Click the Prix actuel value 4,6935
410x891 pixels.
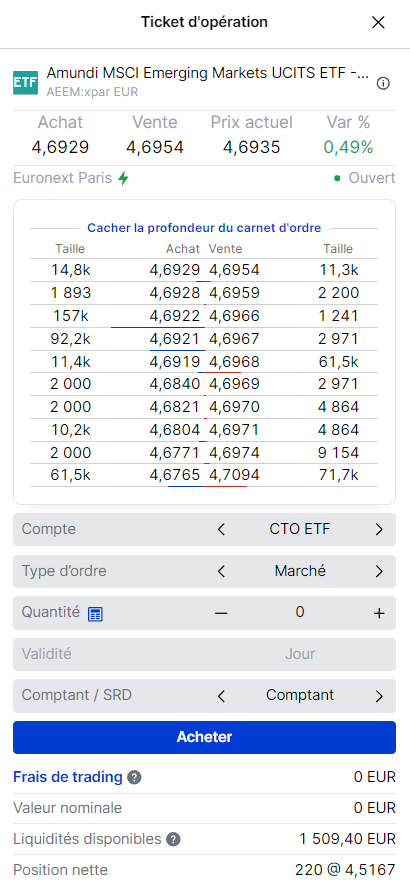(252, 148)
